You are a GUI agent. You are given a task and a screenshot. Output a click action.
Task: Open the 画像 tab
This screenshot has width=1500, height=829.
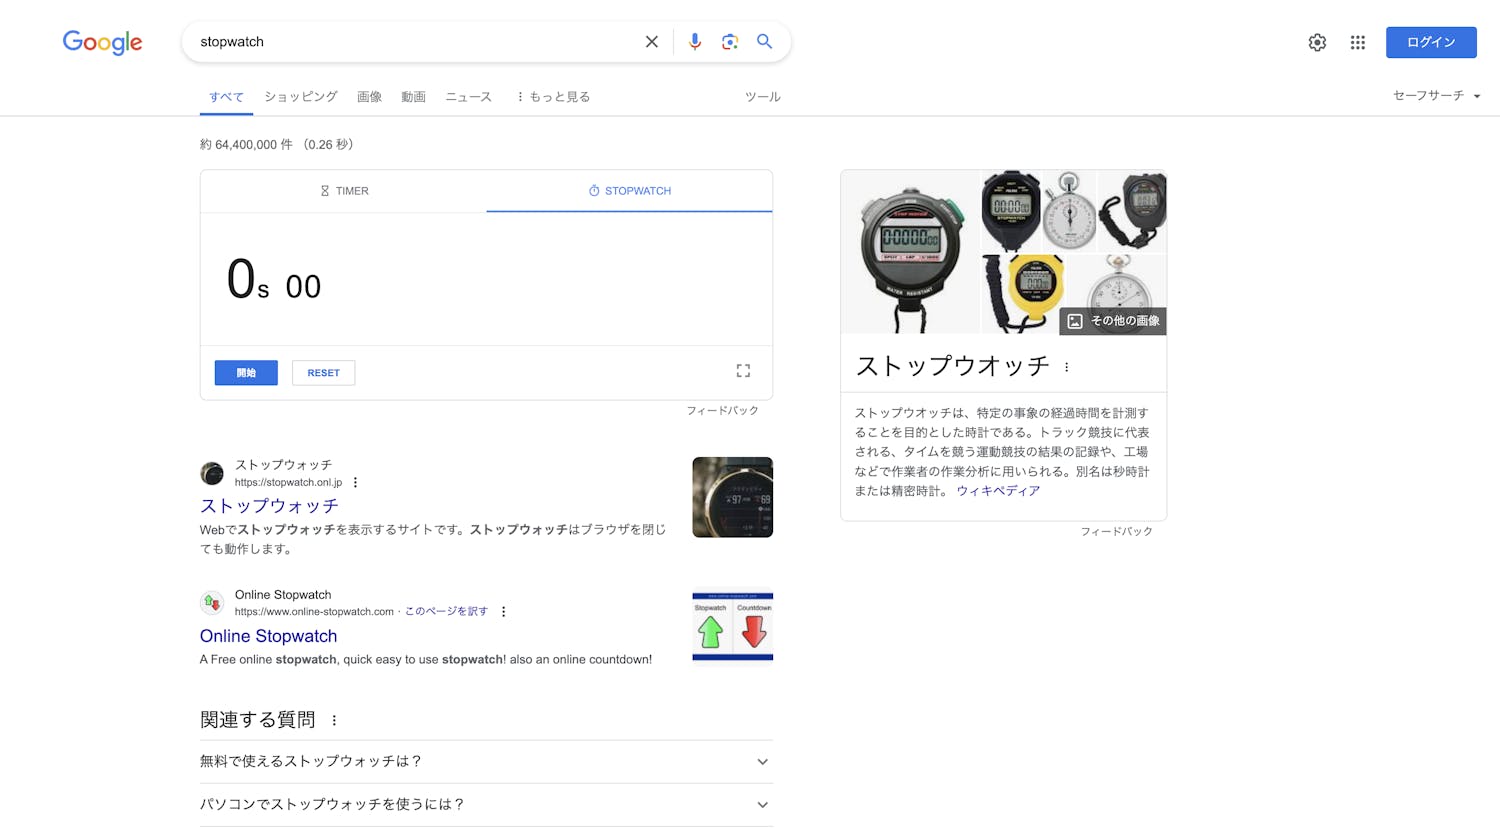point(370,97)
